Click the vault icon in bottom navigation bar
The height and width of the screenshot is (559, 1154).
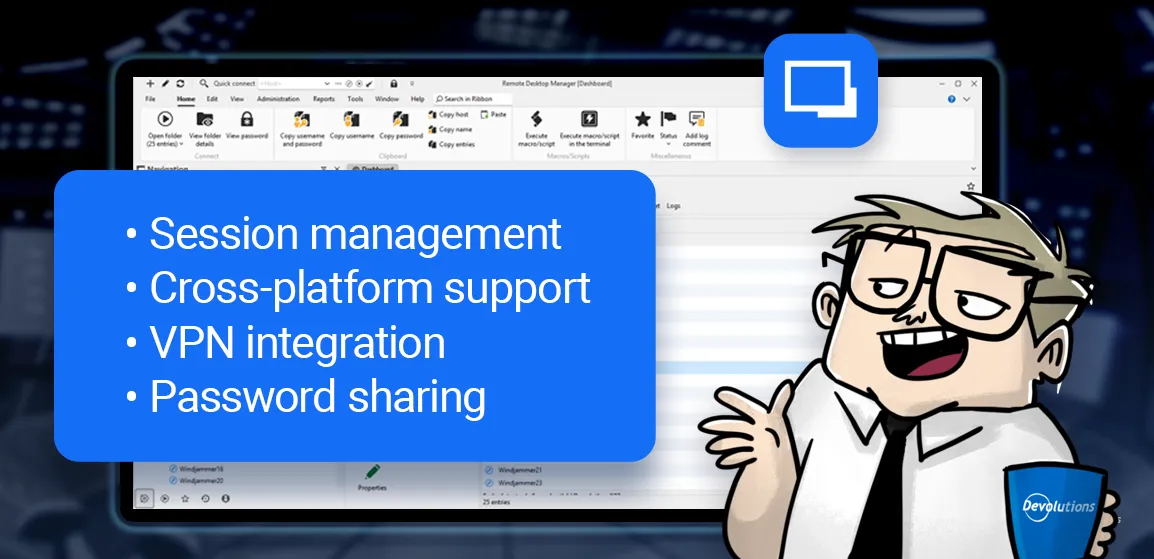(145, 498)
